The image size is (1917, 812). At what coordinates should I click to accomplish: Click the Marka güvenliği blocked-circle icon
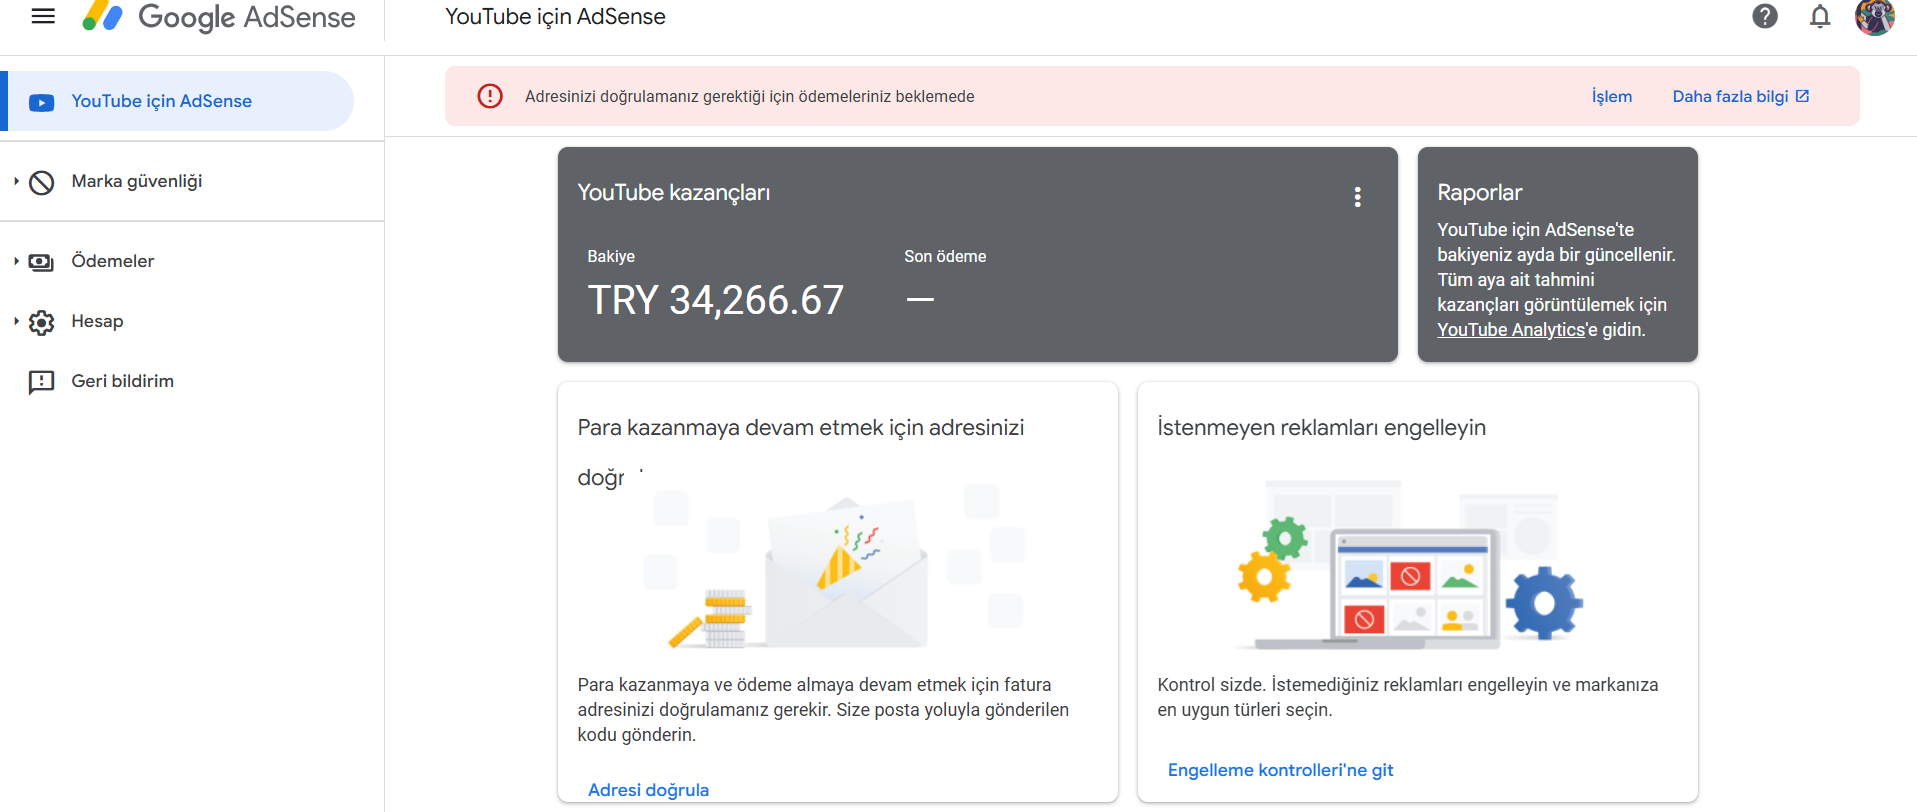[x=42, y=182]
